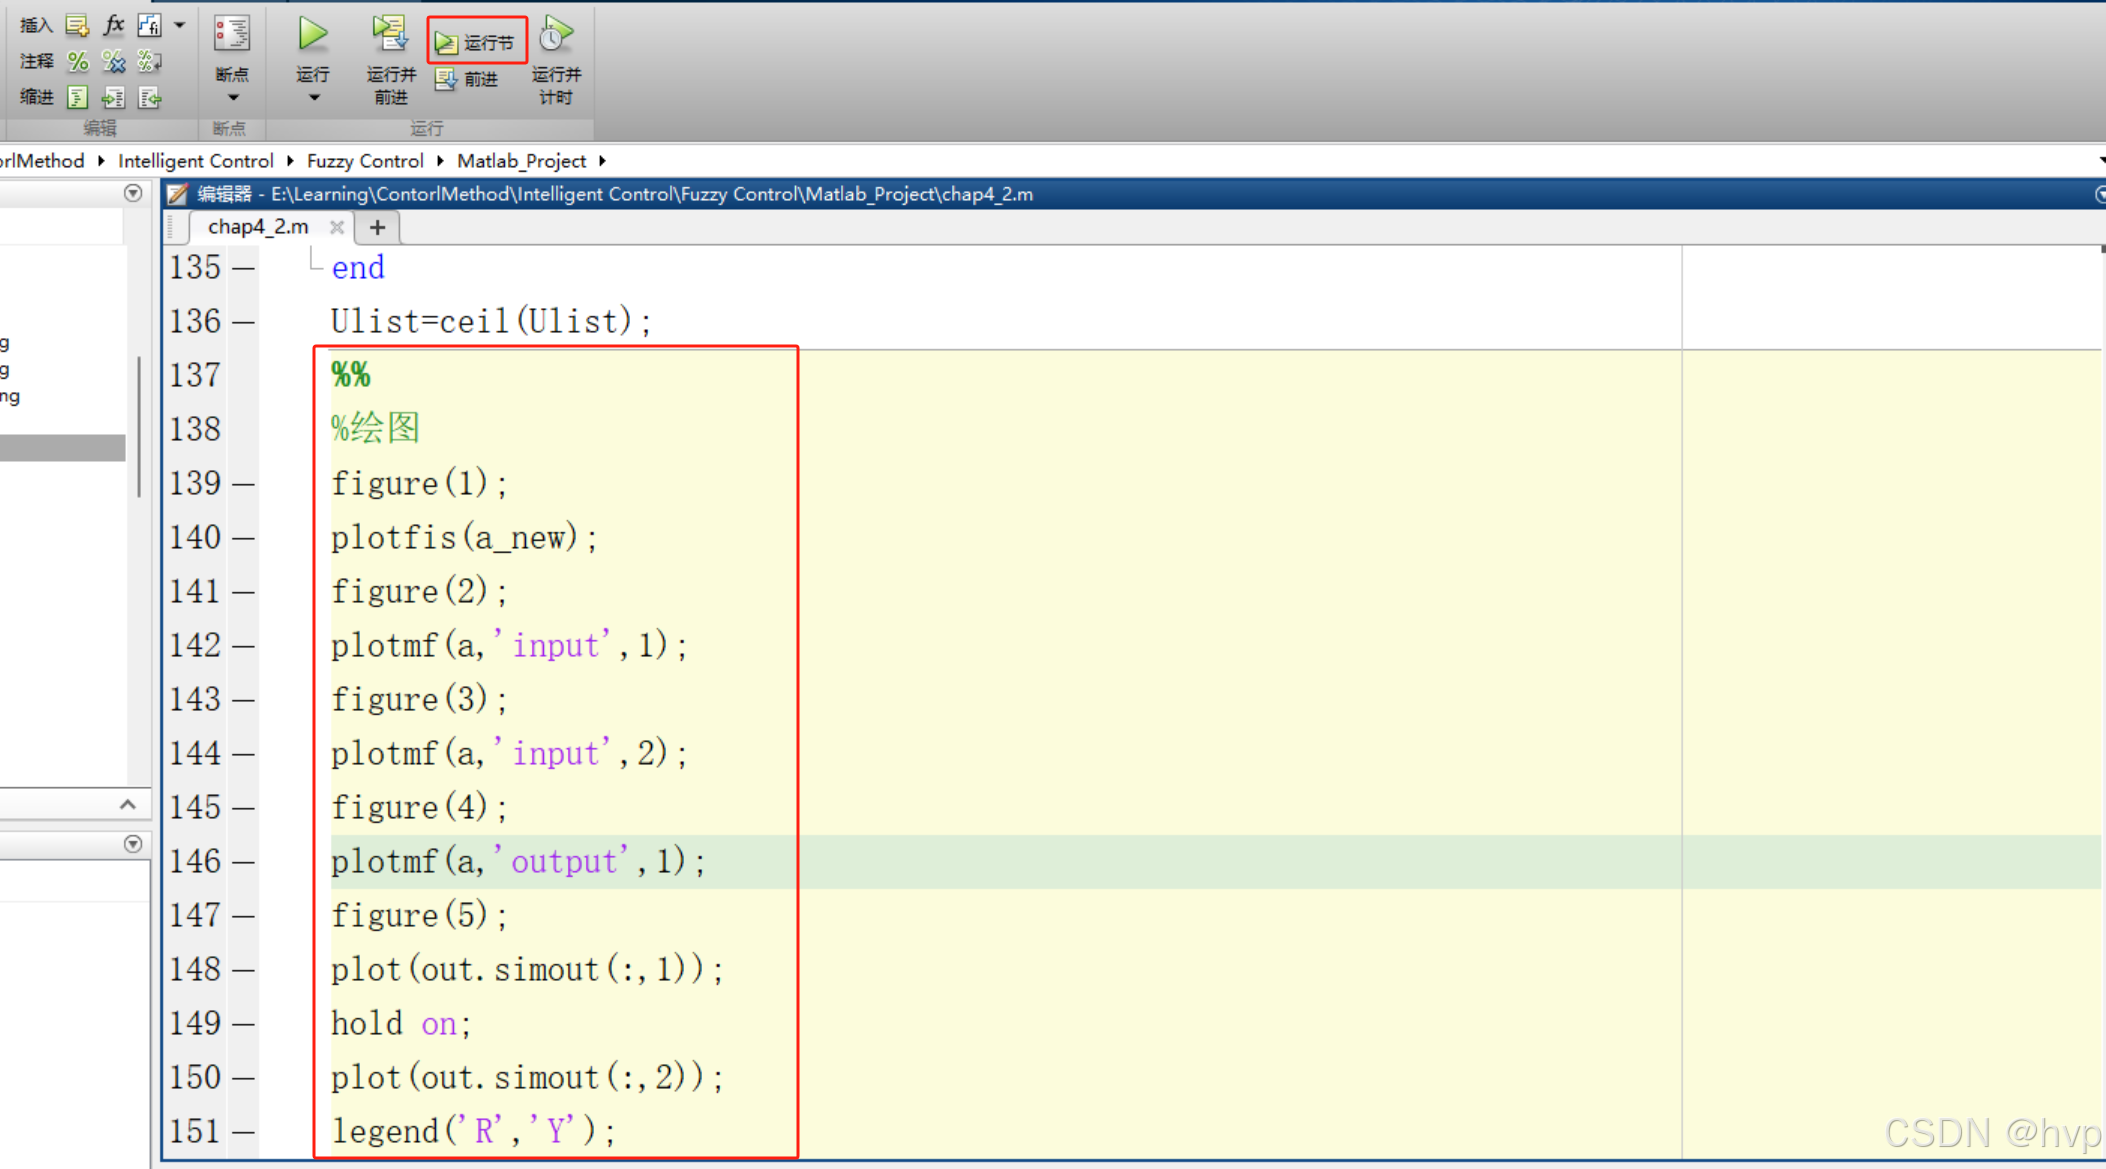Select the chap4_2.m editor tab
The height and width of the screenshot is (1169, 2106).
click(258, 227)
